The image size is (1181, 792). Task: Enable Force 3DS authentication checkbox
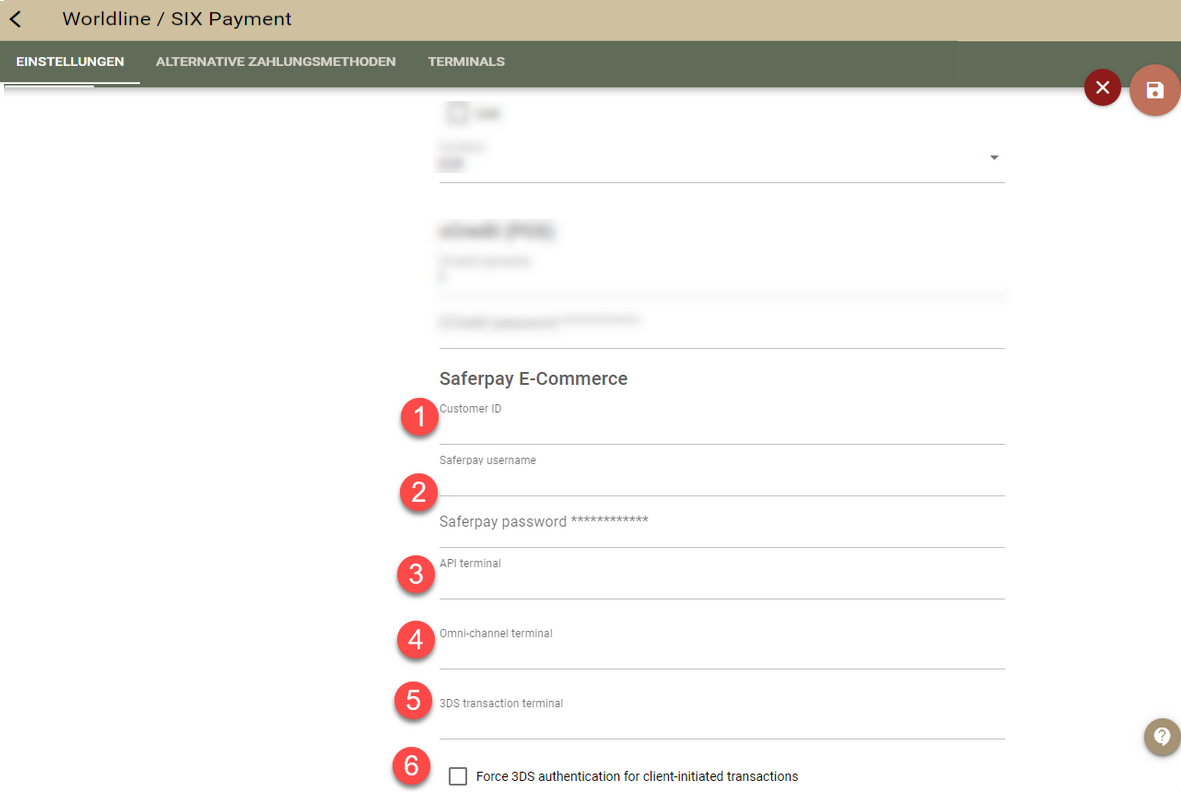click(458, 776)
